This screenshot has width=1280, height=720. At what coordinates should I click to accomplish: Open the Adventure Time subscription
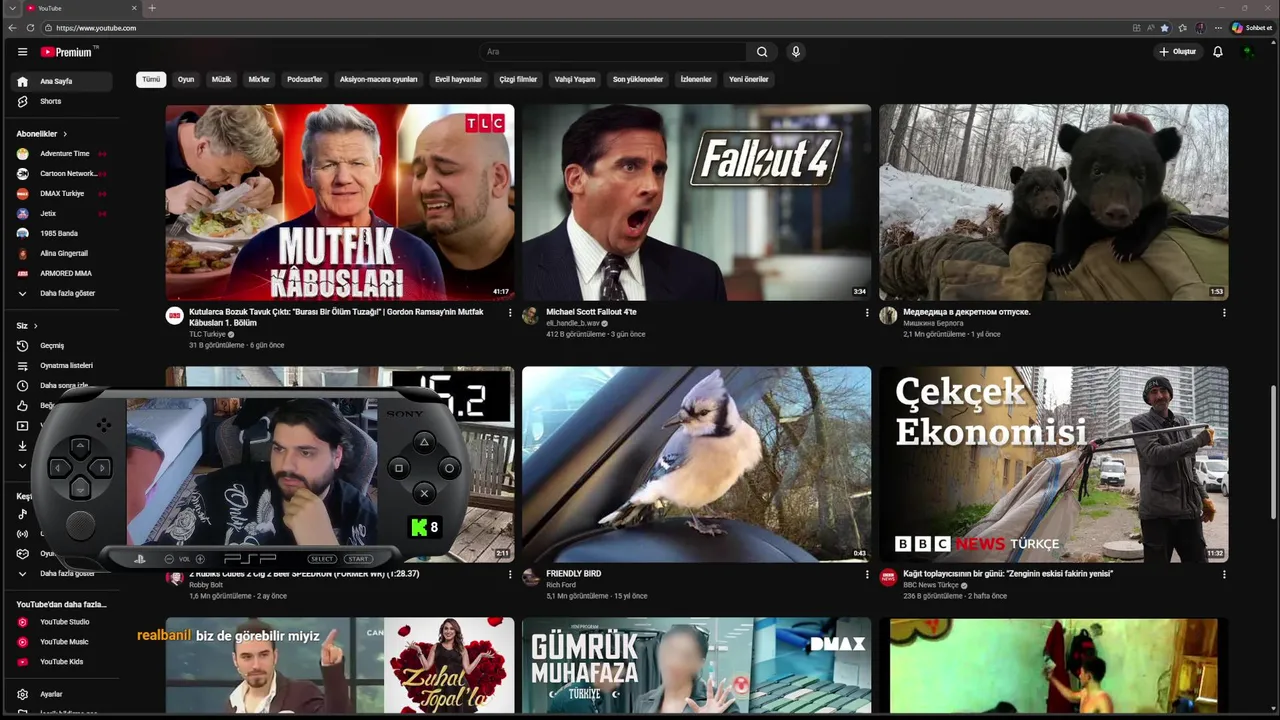click(x=62, y=153)
